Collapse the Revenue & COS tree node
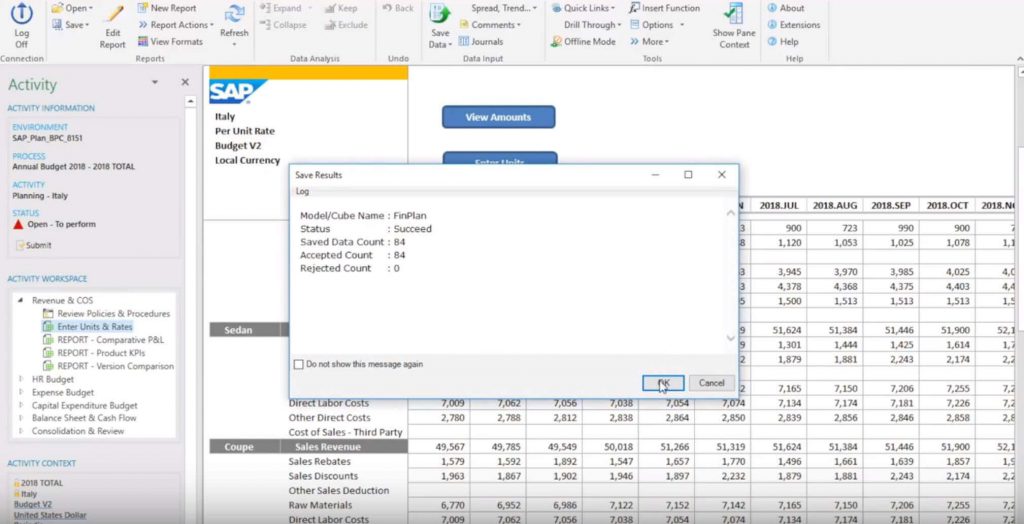Image resolution: width=1024 pixels, height=524 pixels. [20, 301]
